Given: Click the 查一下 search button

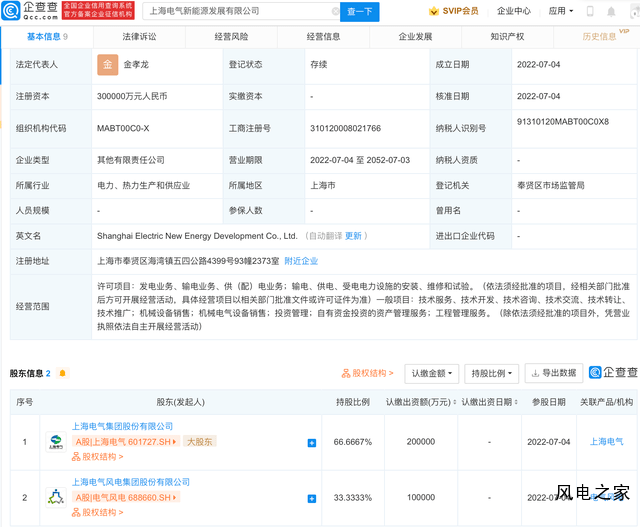Looking at the screenshot, I should (x=360, y=11).
